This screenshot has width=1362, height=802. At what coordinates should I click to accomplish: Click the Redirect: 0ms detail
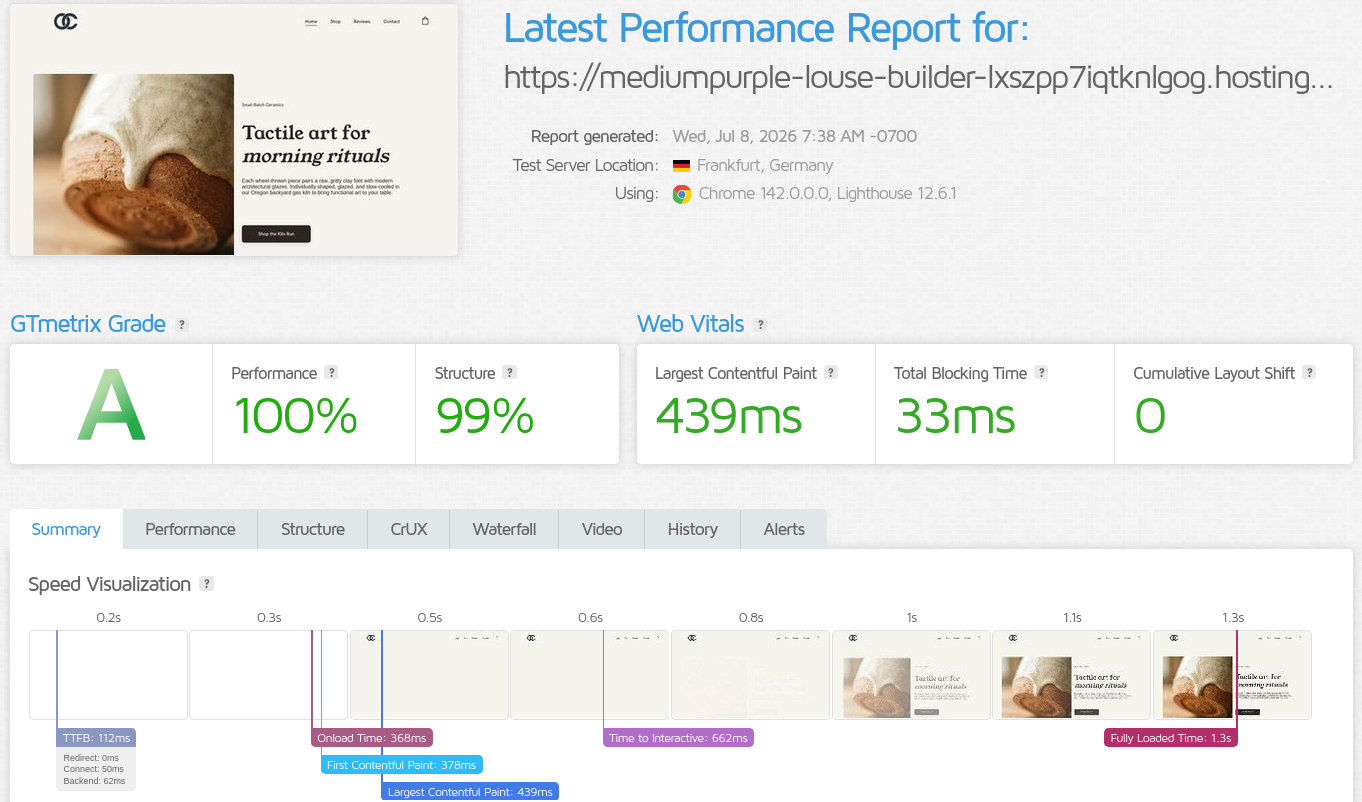[x=91, y=758]
